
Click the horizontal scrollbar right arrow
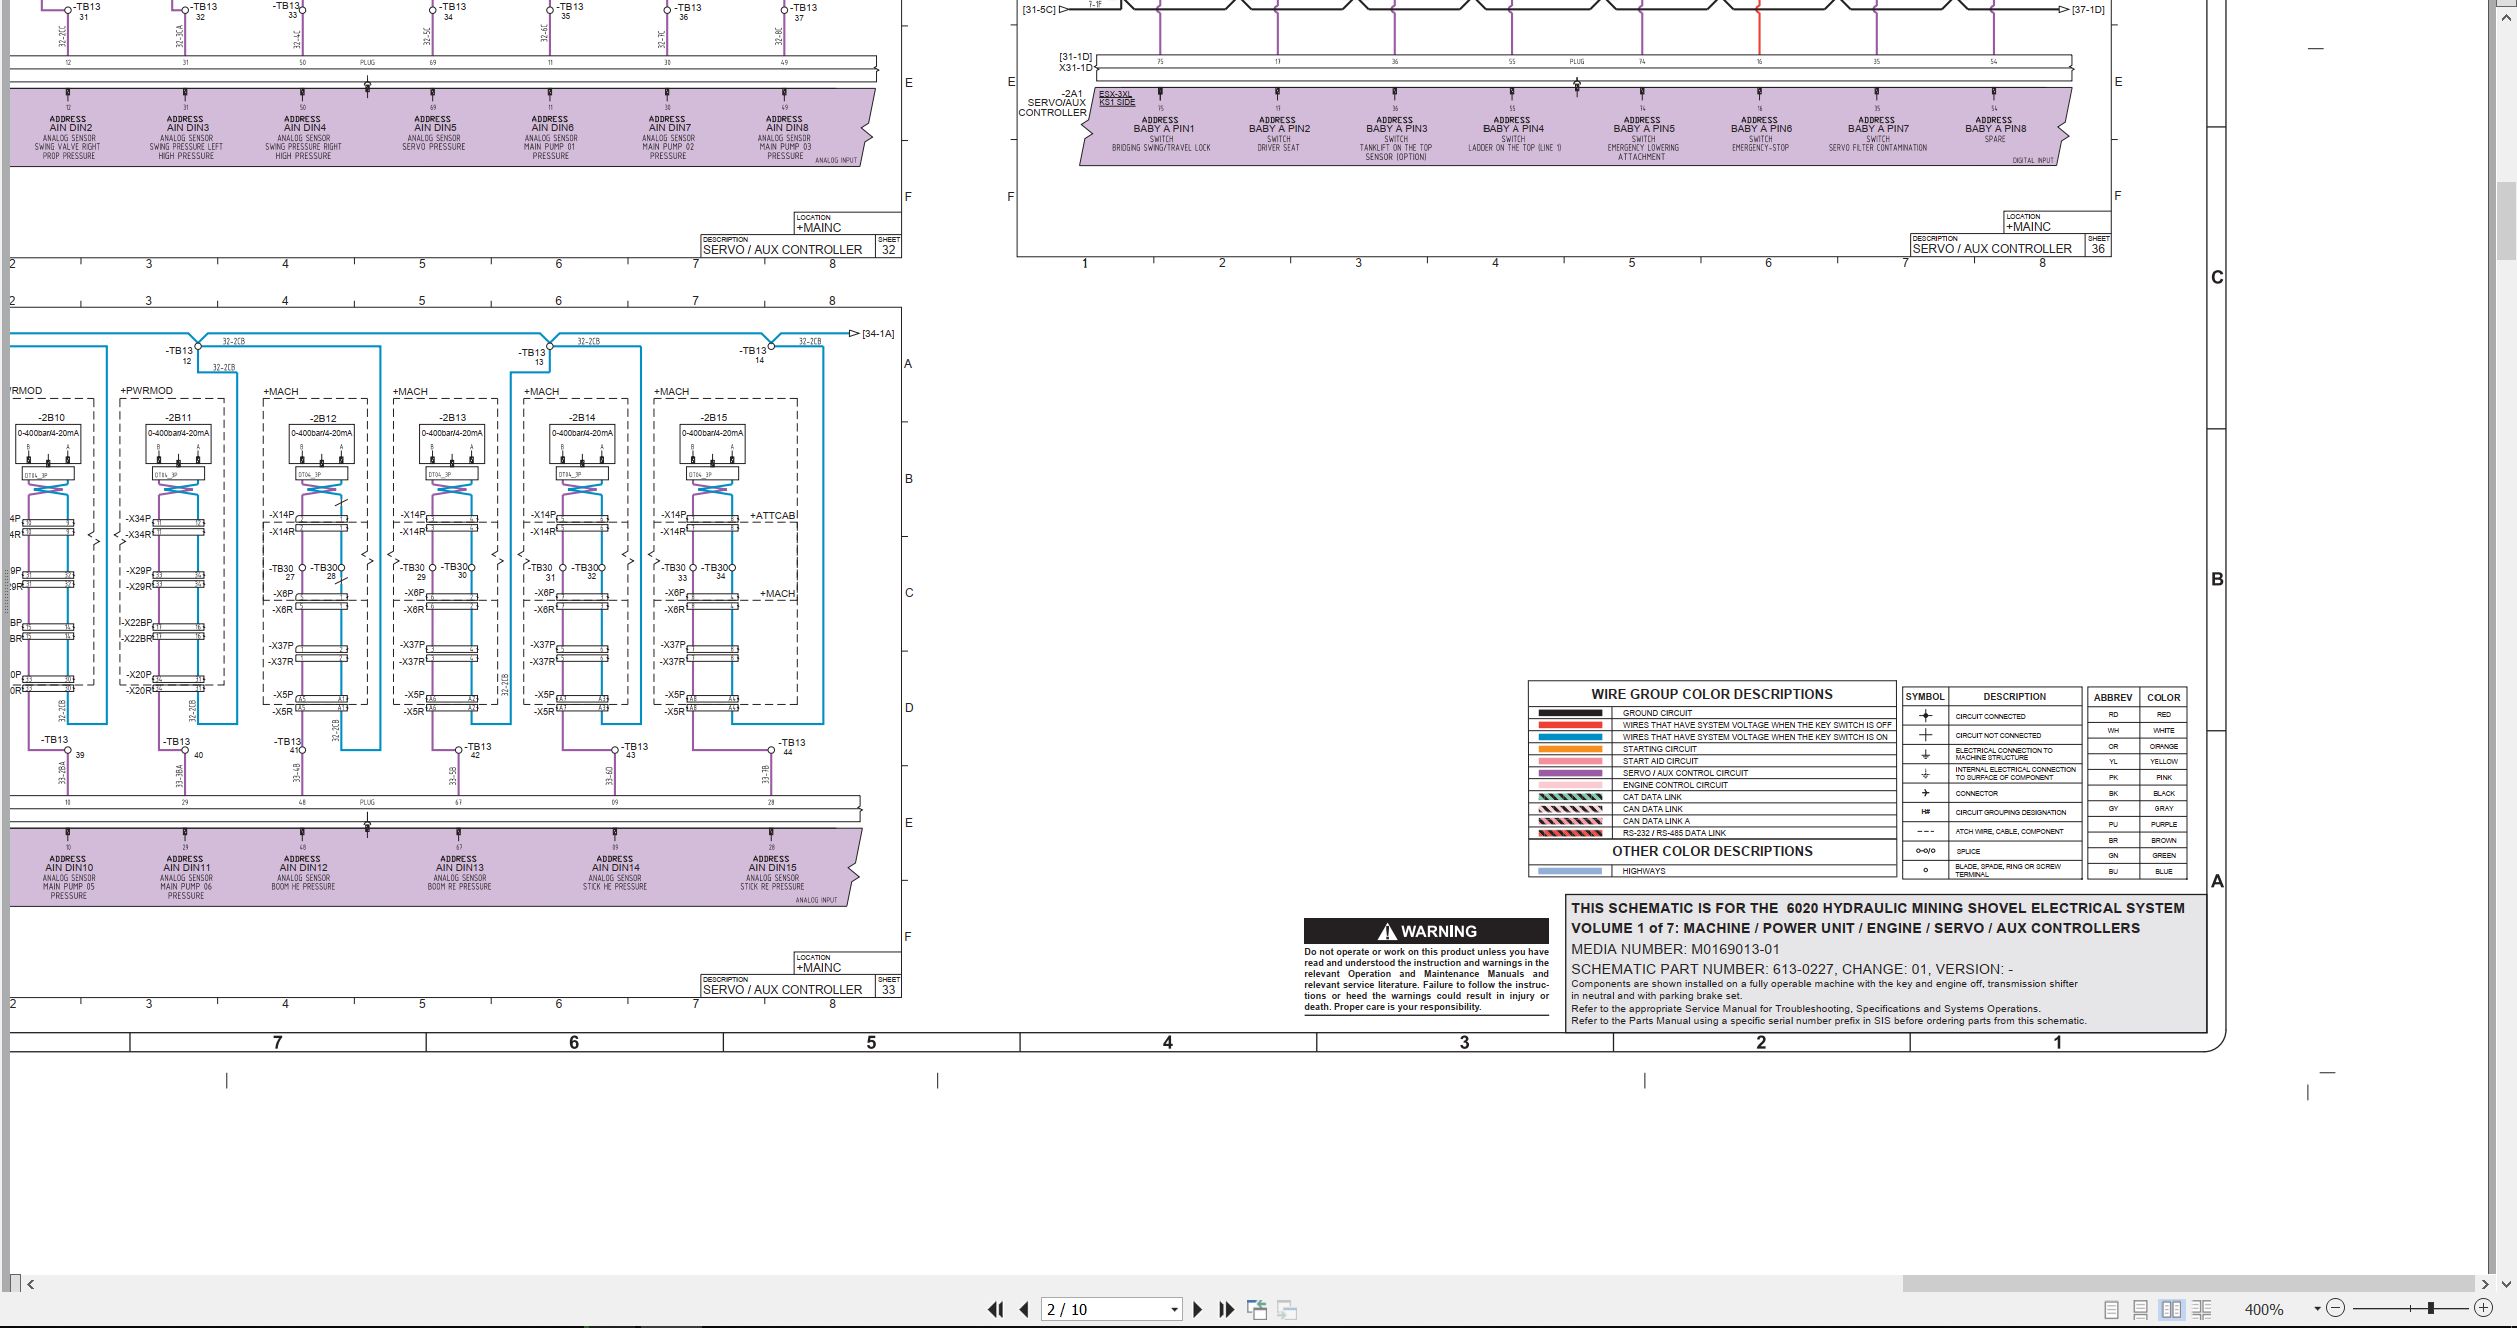click(x=2485, y=1284)
